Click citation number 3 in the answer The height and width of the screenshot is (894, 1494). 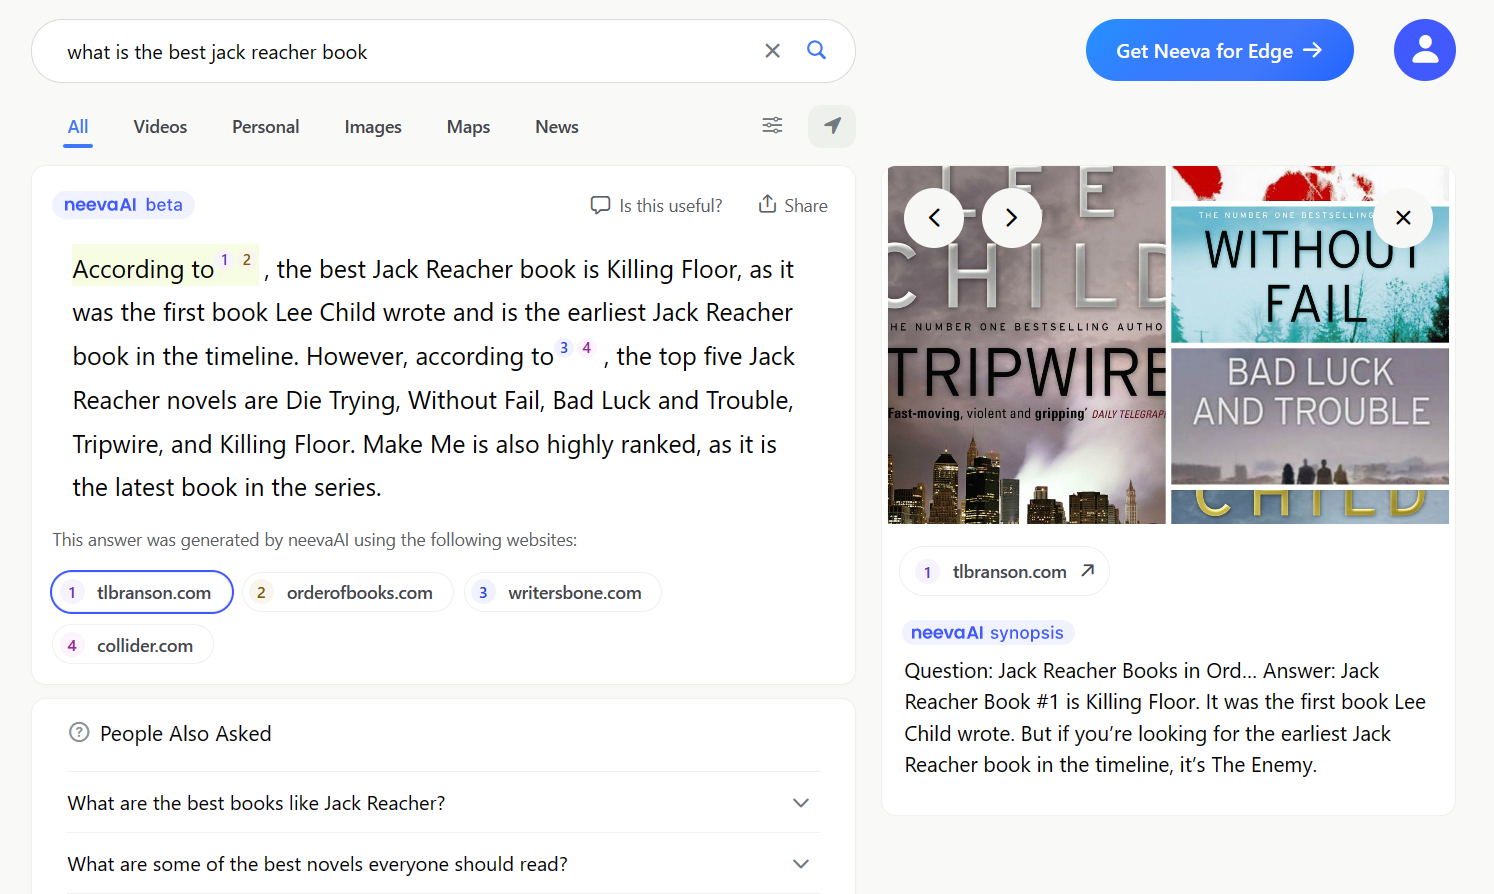(x=564, y=348)
